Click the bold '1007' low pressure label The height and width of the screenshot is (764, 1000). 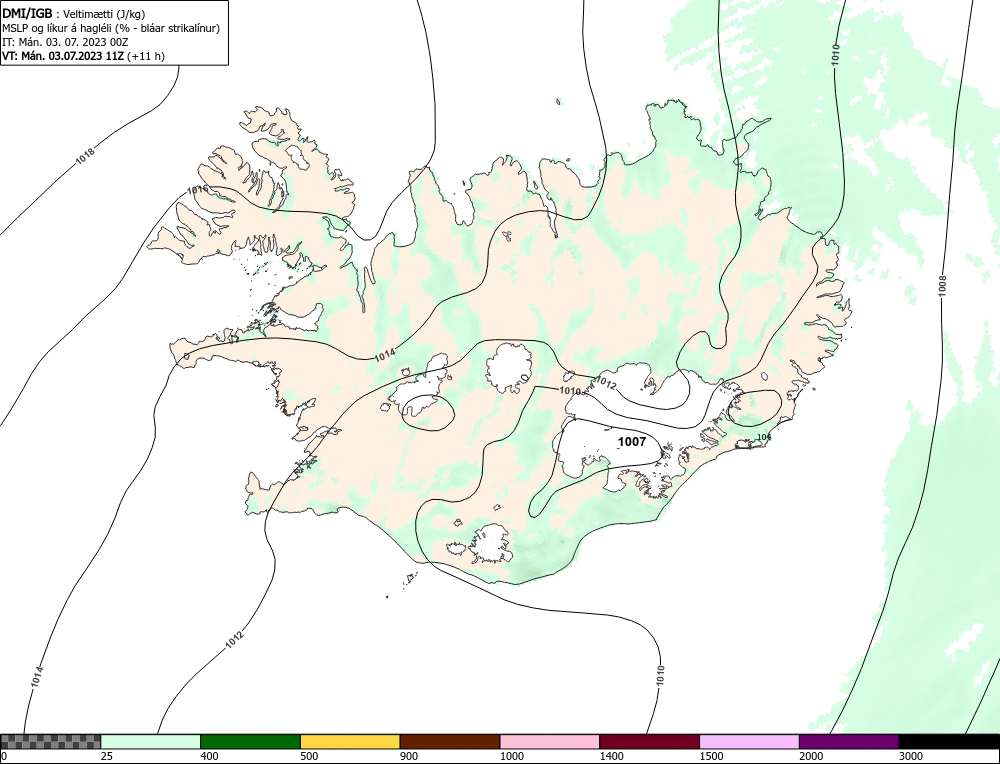(632, 441)
